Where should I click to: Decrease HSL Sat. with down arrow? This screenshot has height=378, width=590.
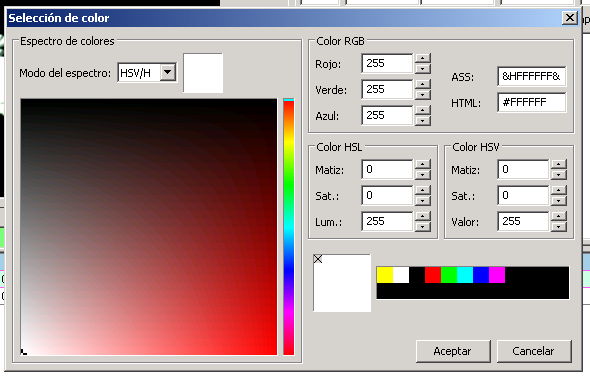pos(423,200)
